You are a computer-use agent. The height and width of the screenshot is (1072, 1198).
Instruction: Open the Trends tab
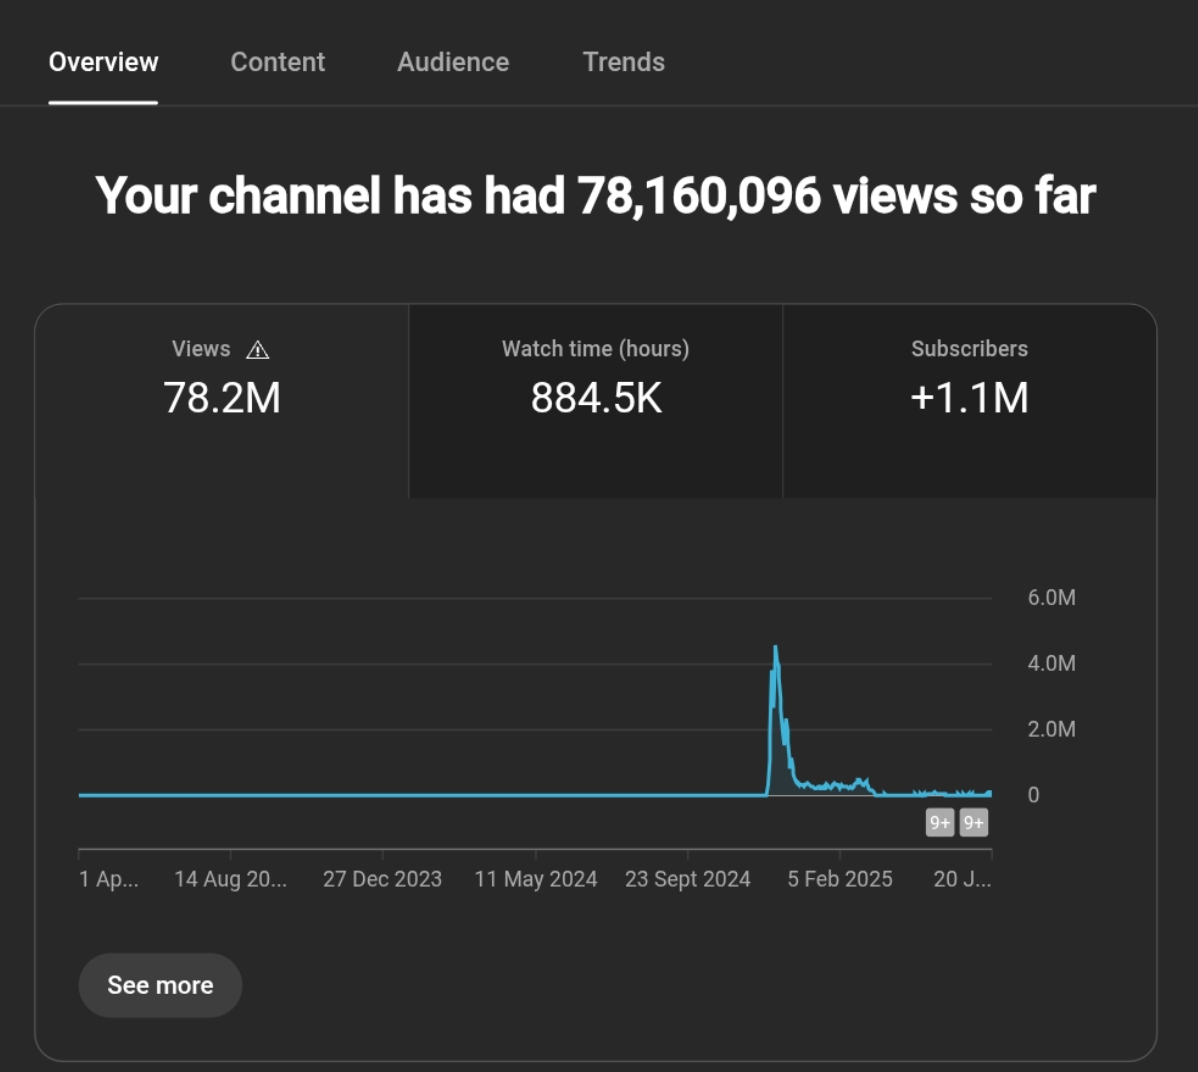[623, 62]
